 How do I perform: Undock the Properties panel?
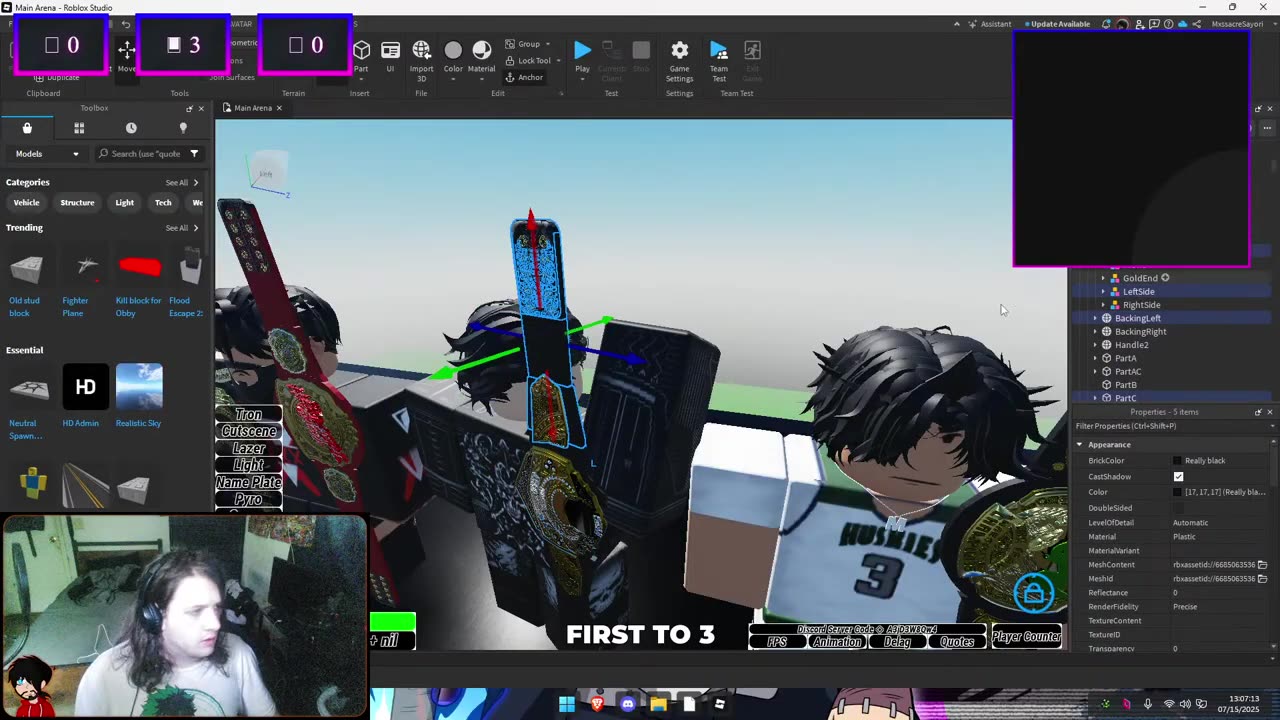pyautogui.click(x=1258, y=412)
